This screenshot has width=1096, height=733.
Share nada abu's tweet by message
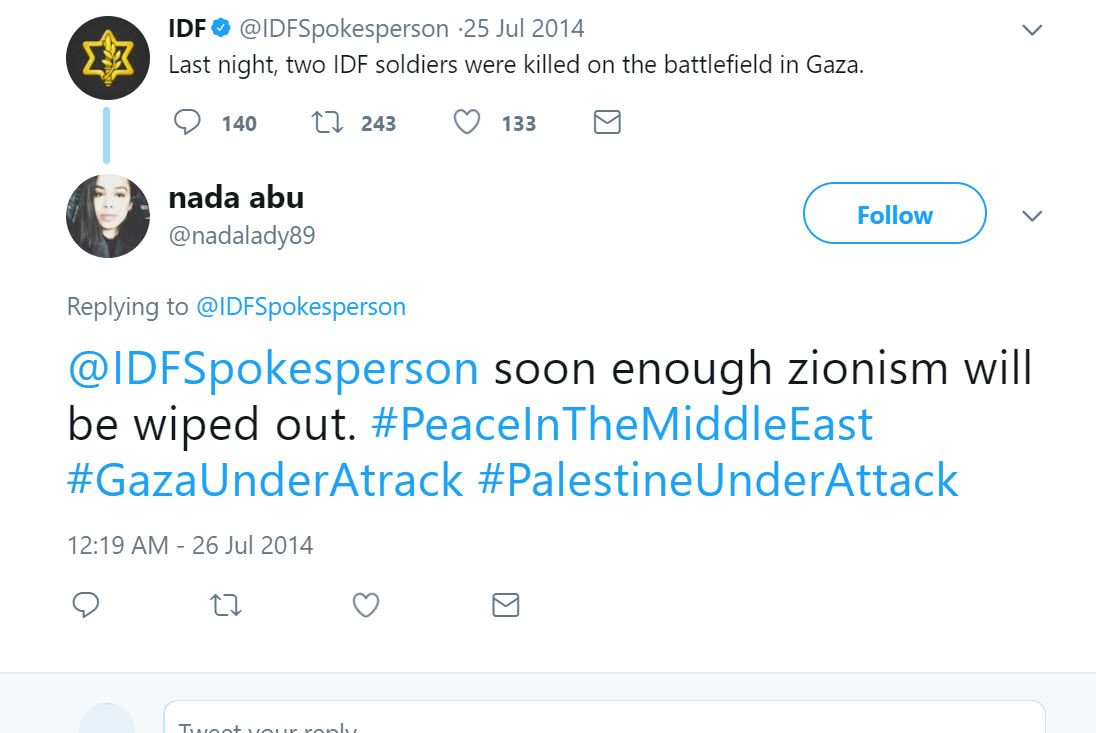click(x=506, y=605)
